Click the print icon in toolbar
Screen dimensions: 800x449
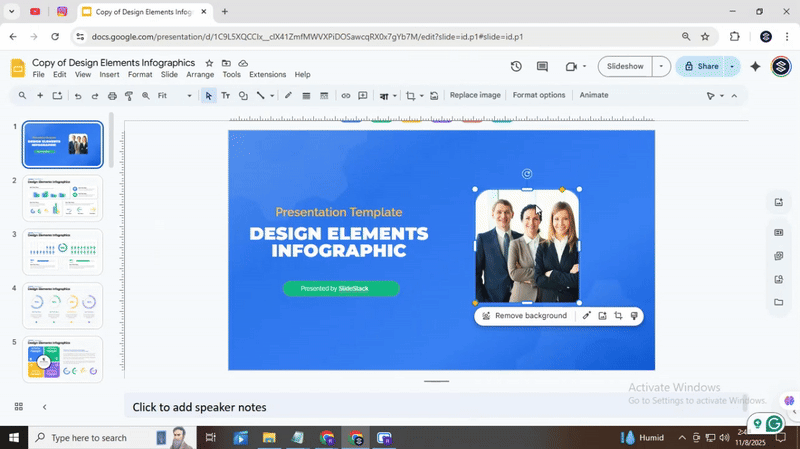point(111,96)
